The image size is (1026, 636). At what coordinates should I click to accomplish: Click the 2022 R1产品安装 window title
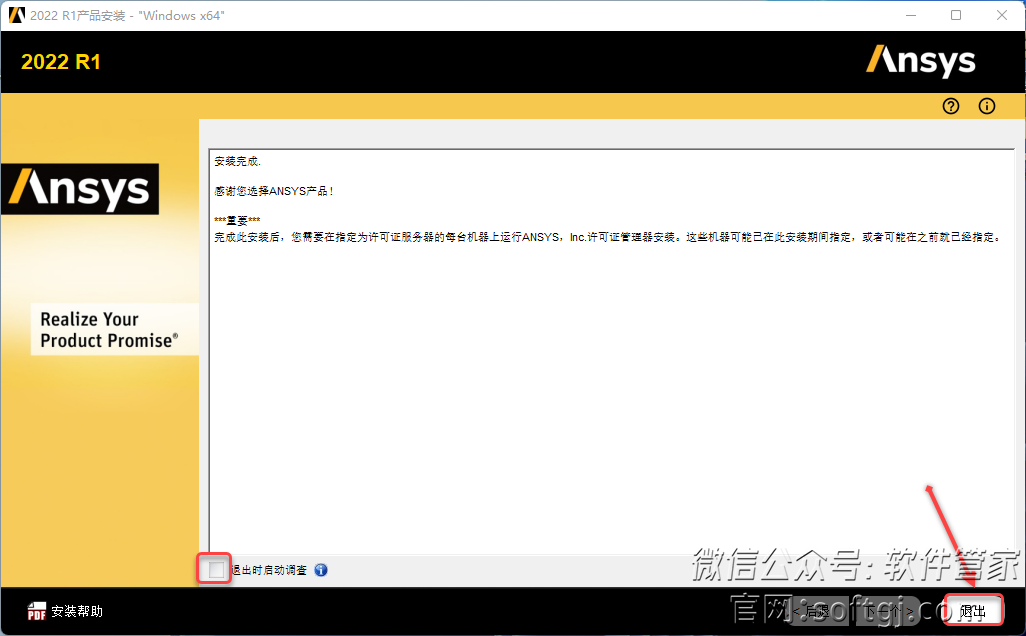[x=127, y=15]
